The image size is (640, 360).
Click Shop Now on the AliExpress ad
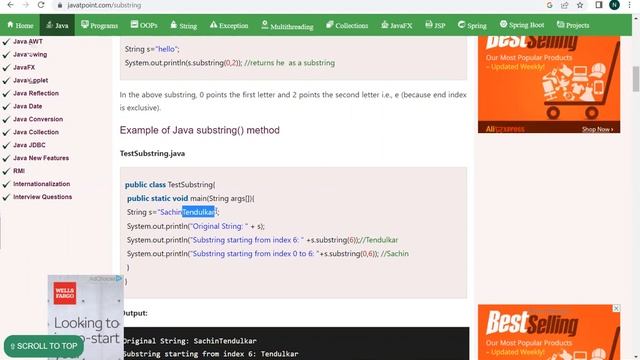click(x=598, y=129)
